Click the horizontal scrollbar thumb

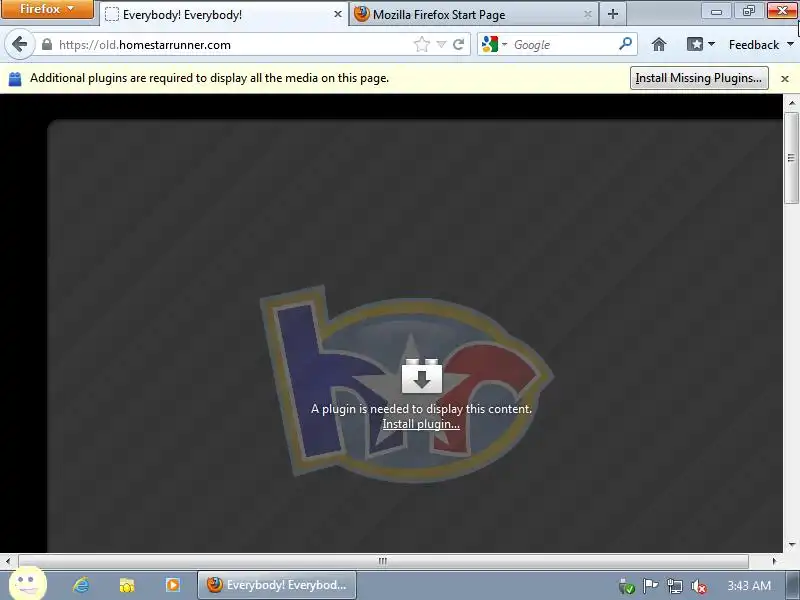[383, 561]
